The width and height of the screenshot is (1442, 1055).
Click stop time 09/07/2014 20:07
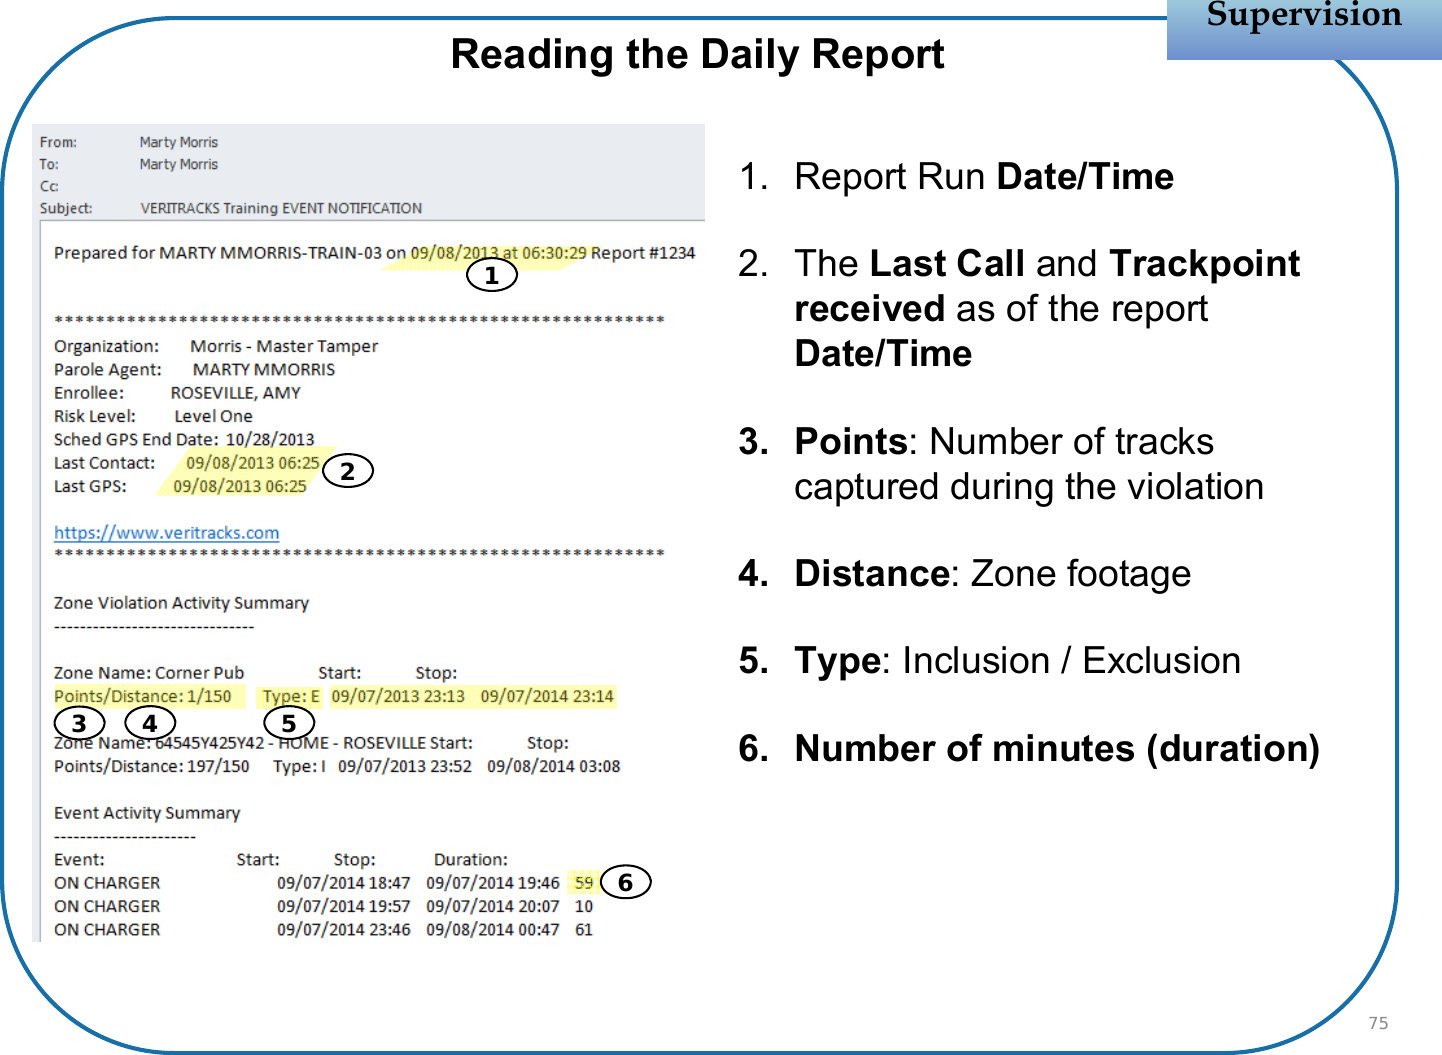[493, 906]
